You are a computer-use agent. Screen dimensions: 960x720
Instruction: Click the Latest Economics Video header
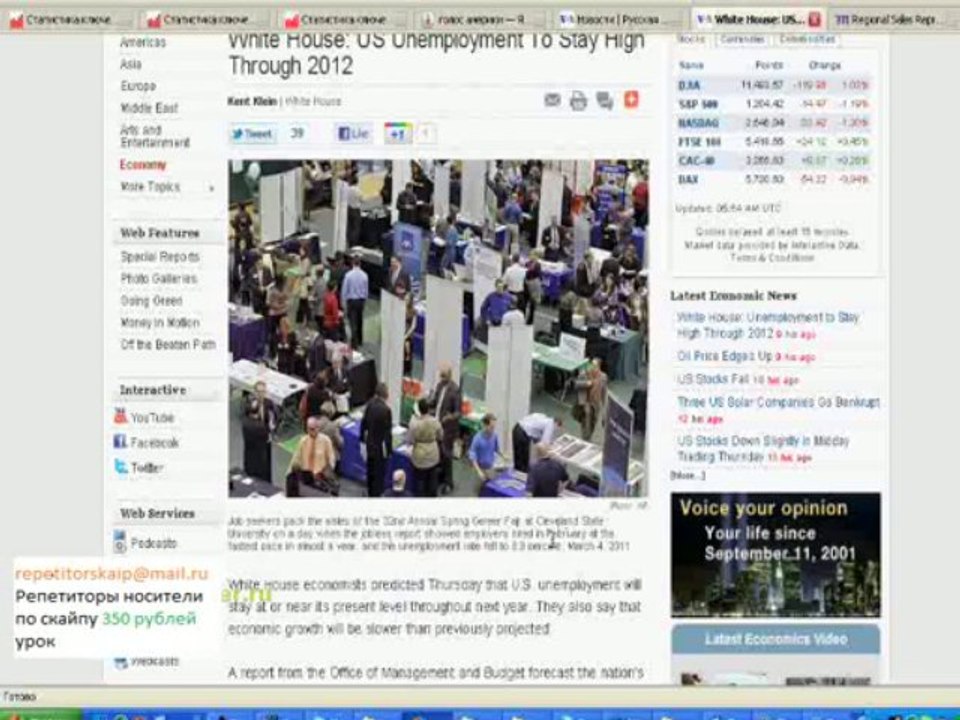click(x=776, y=639)
